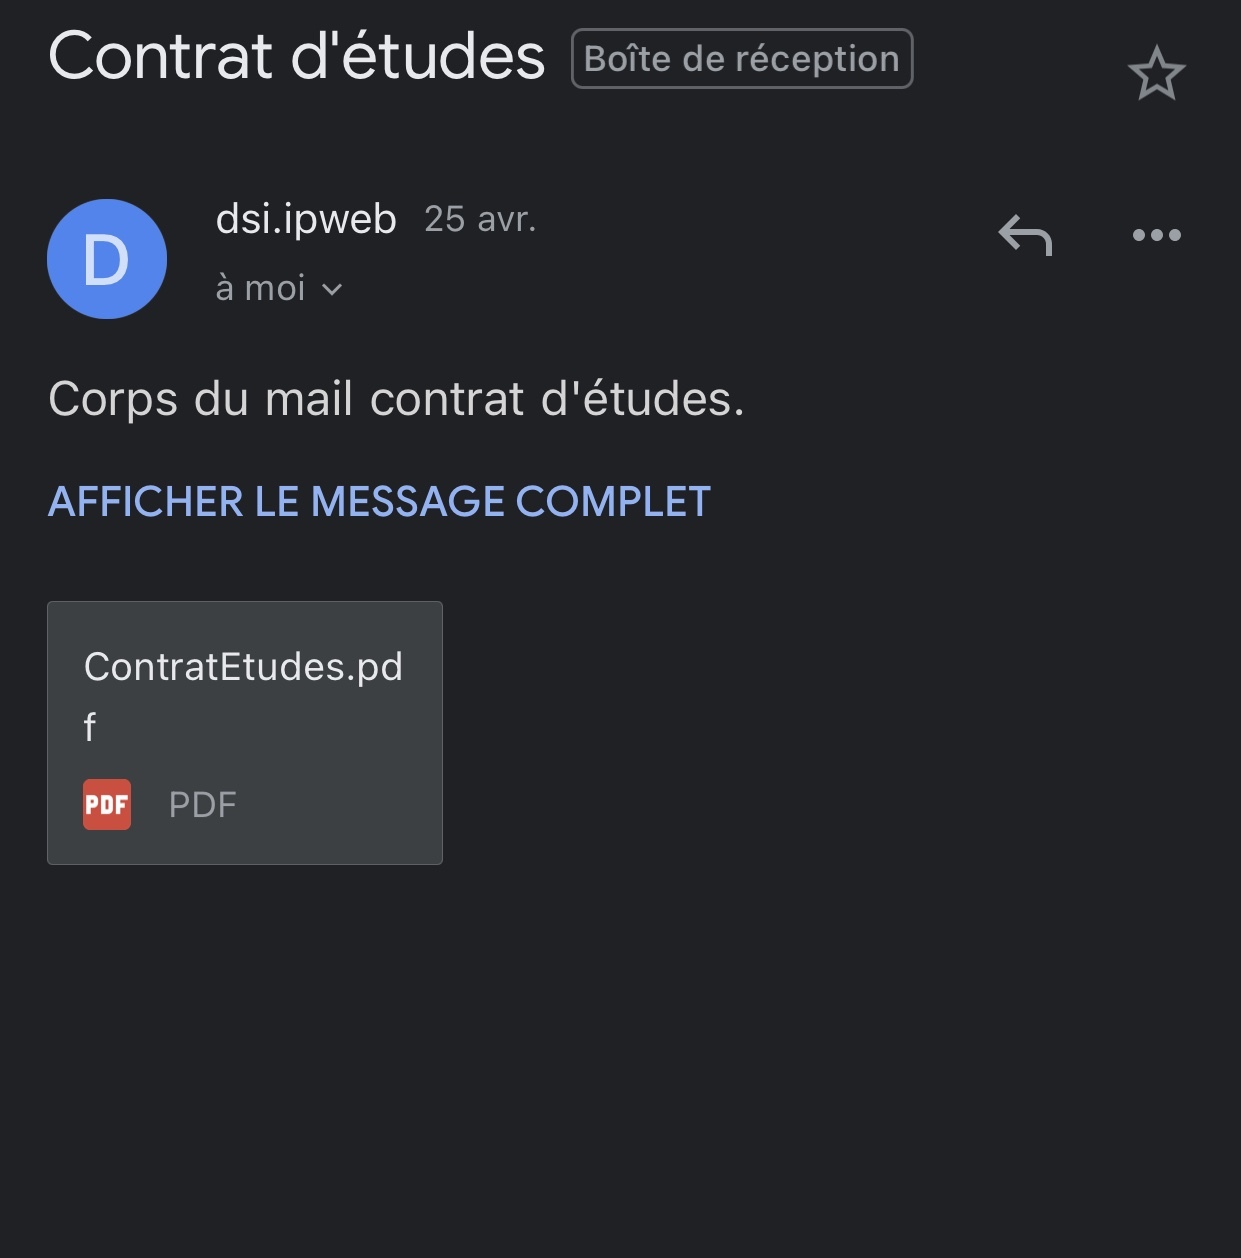Tap AFFICHER LE MESSAGE COMPLET
1241x1258 pixels.
(378, 501)
